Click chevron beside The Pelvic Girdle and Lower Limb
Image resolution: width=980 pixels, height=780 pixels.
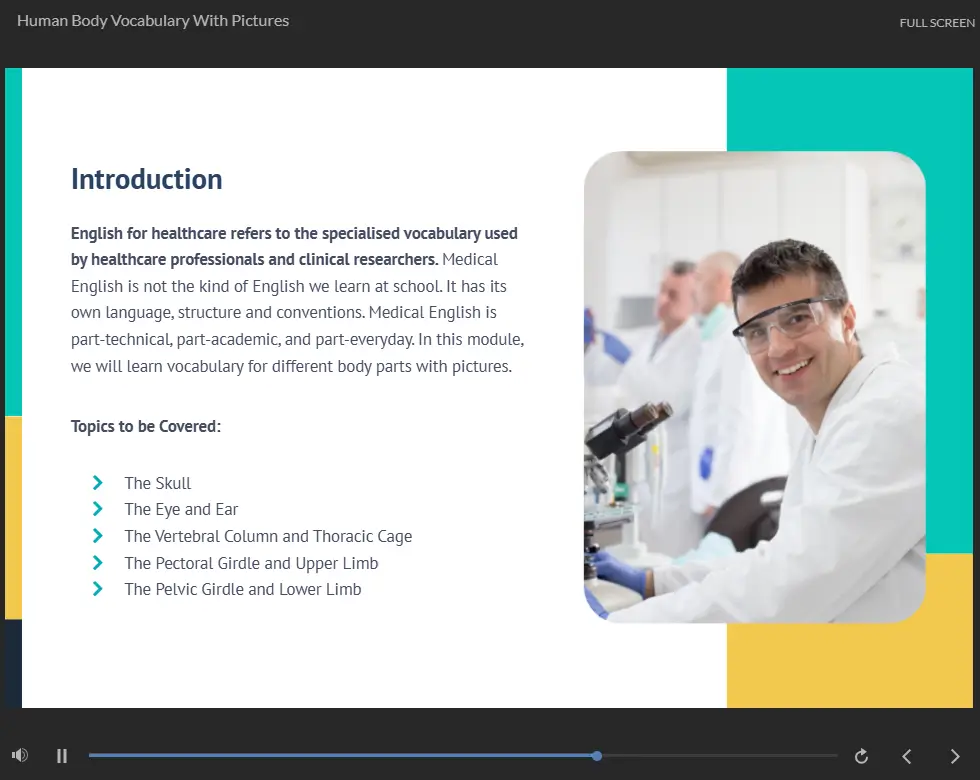point(98,589)
